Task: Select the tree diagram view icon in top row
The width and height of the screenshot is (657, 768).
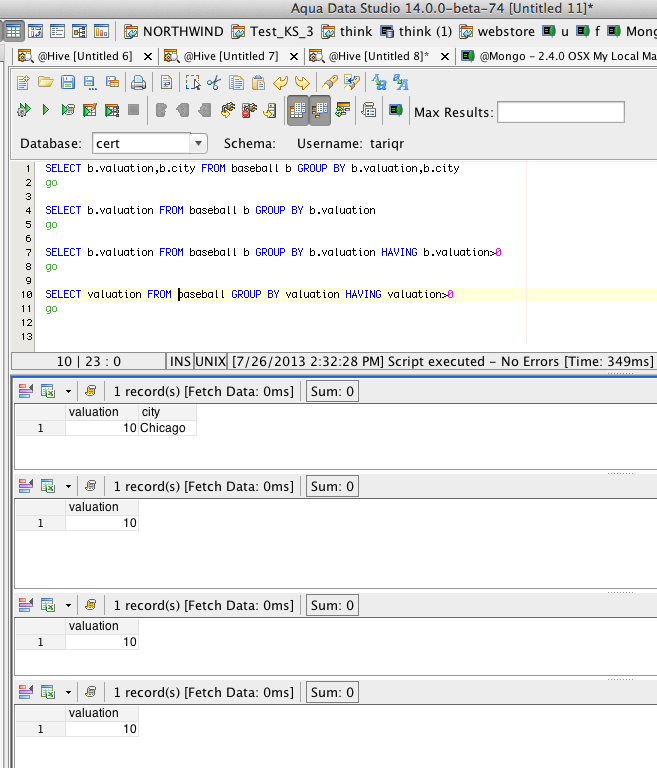Action: pyautogui.click(x=79, y=32)
